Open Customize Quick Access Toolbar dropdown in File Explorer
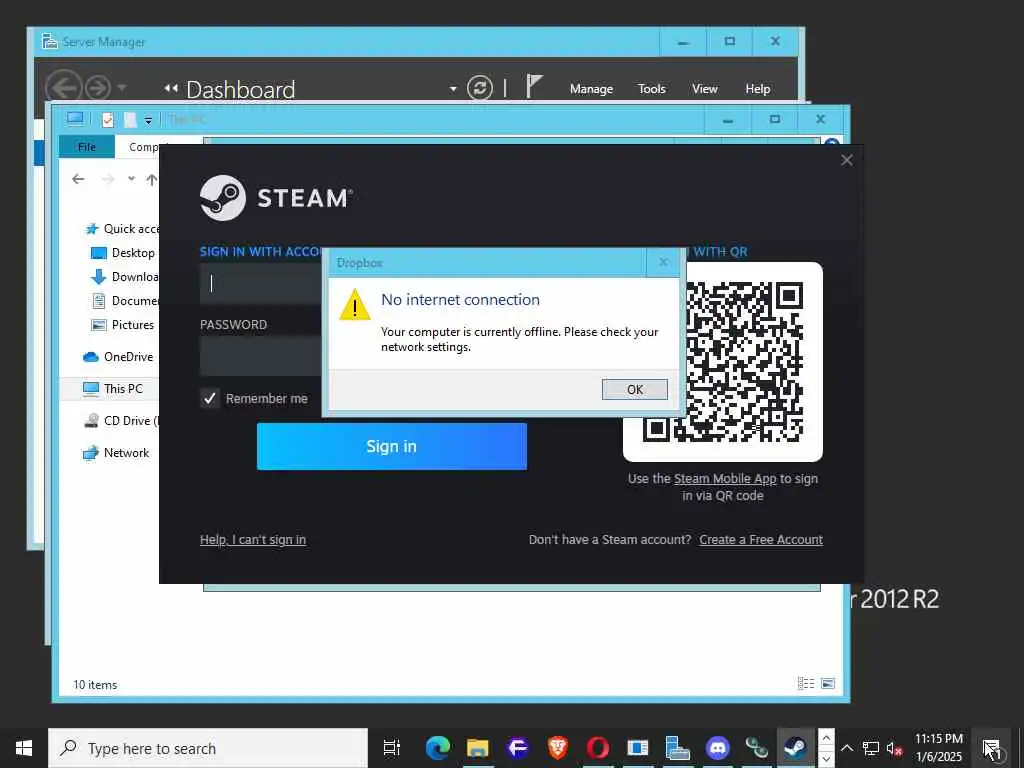1024x768 pixels. point(148,120)
